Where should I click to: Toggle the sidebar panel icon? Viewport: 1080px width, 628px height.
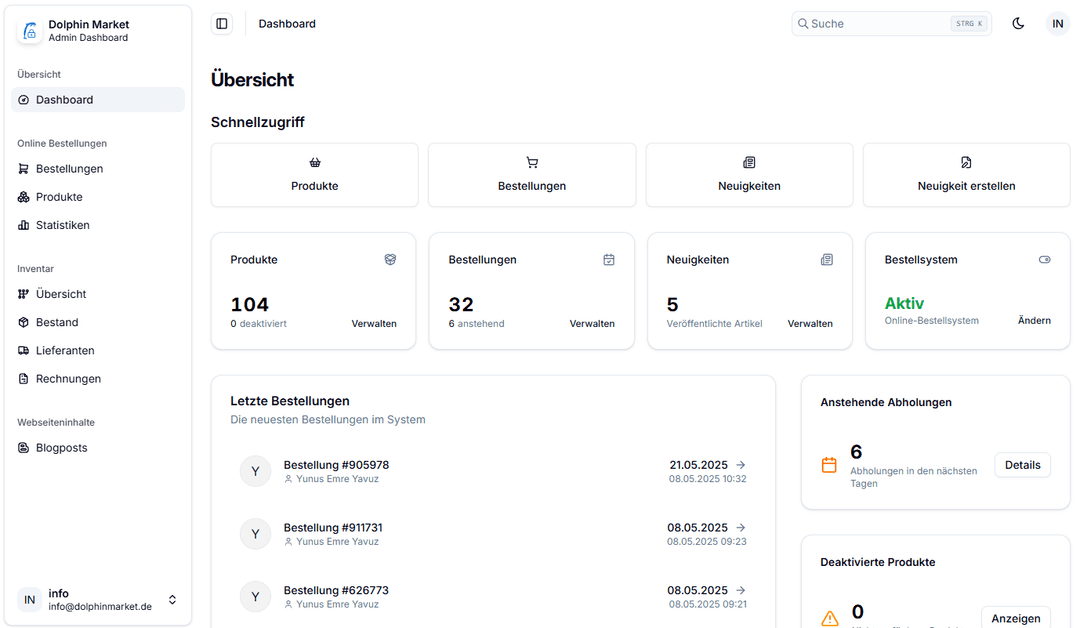[x=222, y=23]
